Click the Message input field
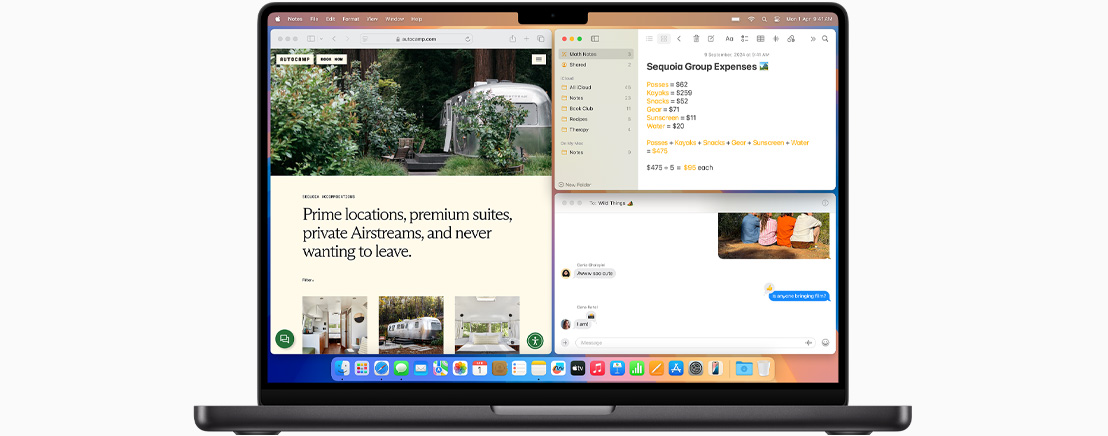This screenshot has width=1108, height=436. point(690,343)
